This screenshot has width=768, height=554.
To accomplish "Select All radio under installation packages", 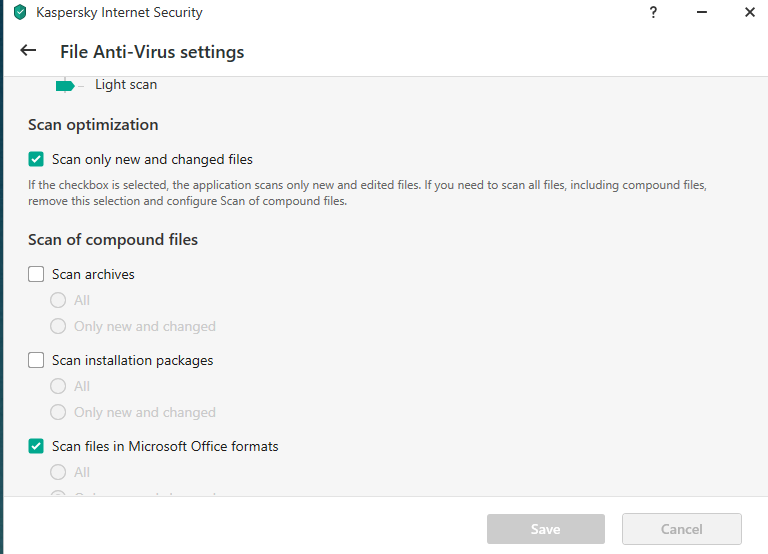I will coord(58,386).
